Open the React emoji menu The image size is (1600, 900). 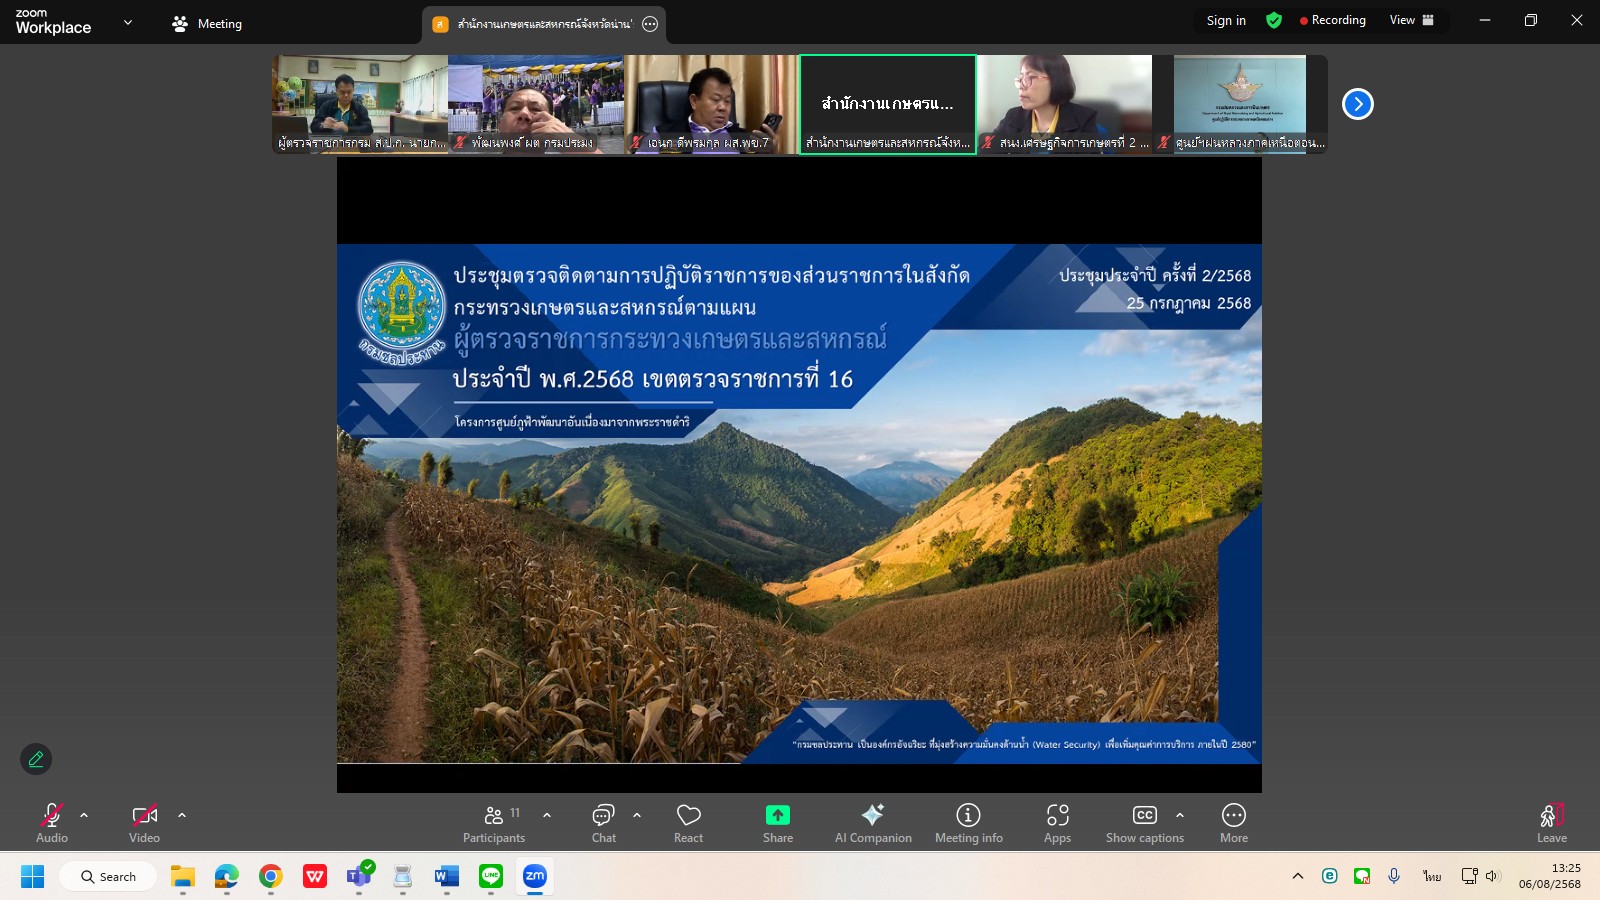tap(688, 822)
